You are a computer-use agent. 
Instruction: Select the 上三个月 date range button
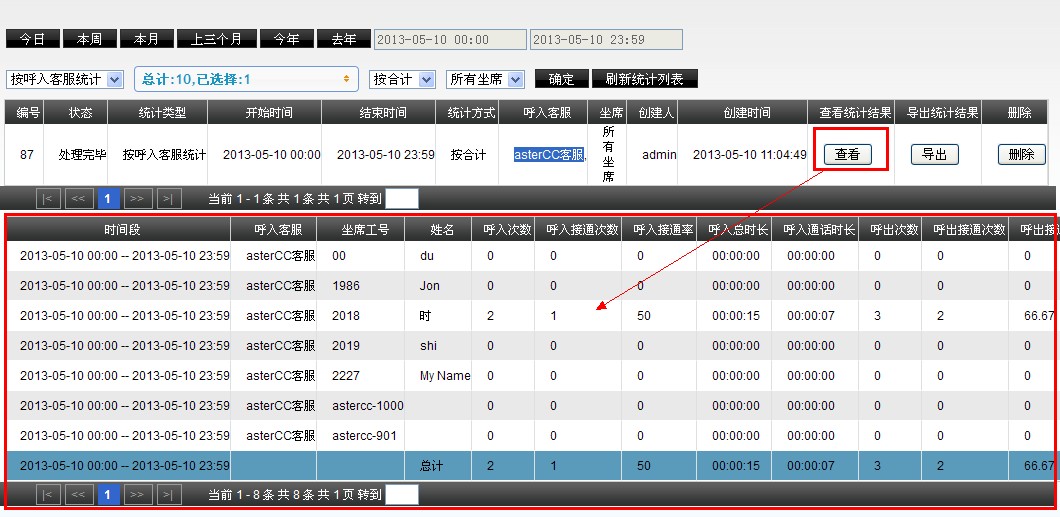[216, 39]
